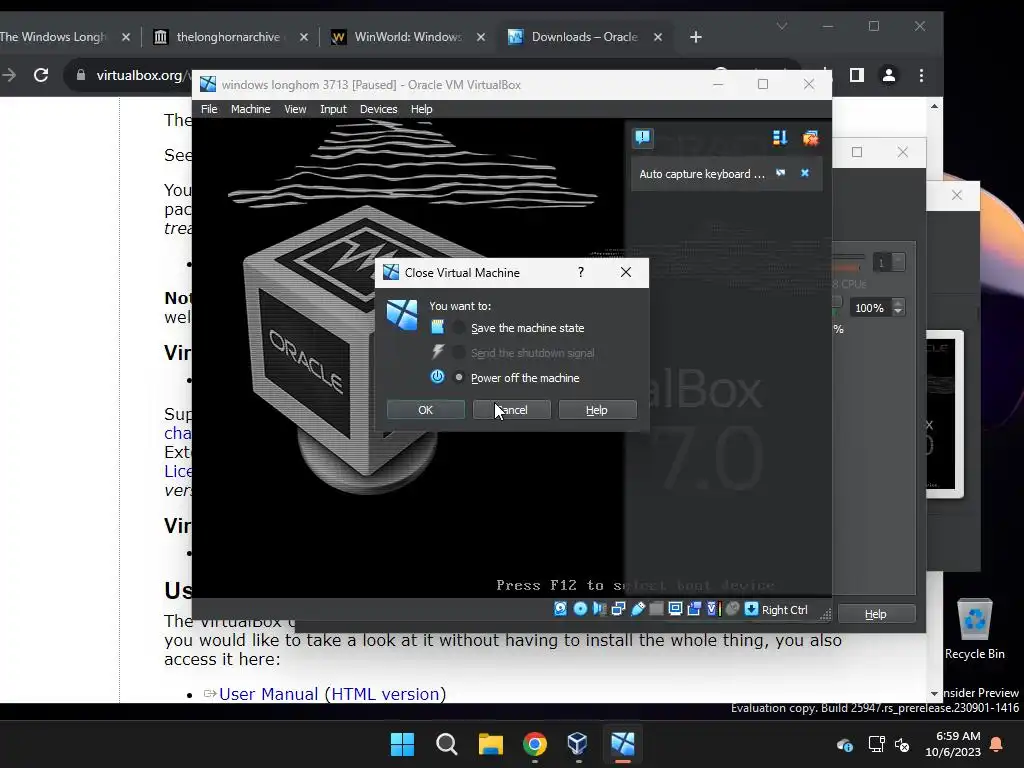The image size is (1024, 768).
Task: Open the Help menu in VM window
Action: [x=421, y=109]
